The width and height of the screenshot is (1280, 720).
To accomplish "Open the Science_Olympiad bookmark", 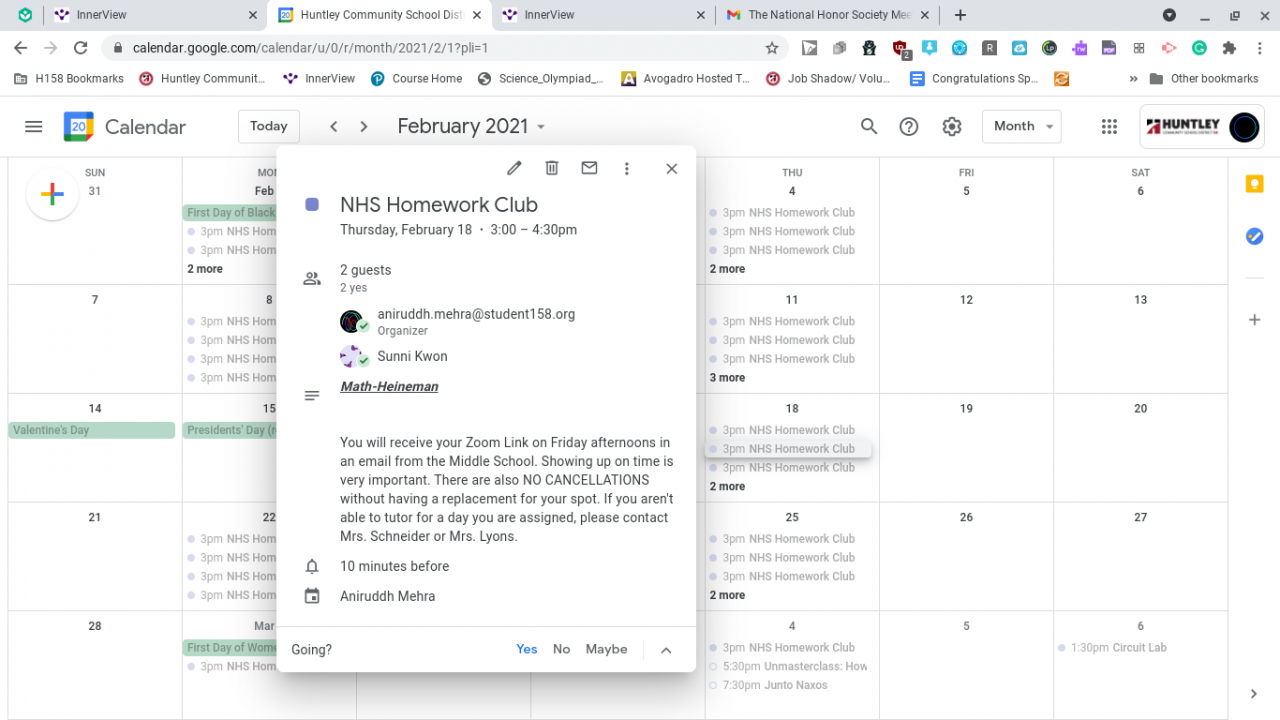I will 541,79.
